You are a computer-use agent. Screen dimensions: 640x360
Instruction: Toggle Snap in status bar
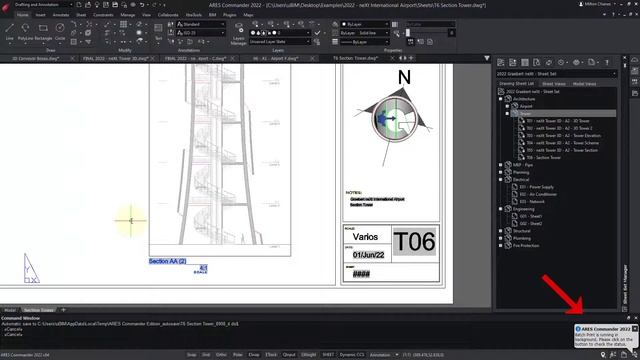[191, 355]
